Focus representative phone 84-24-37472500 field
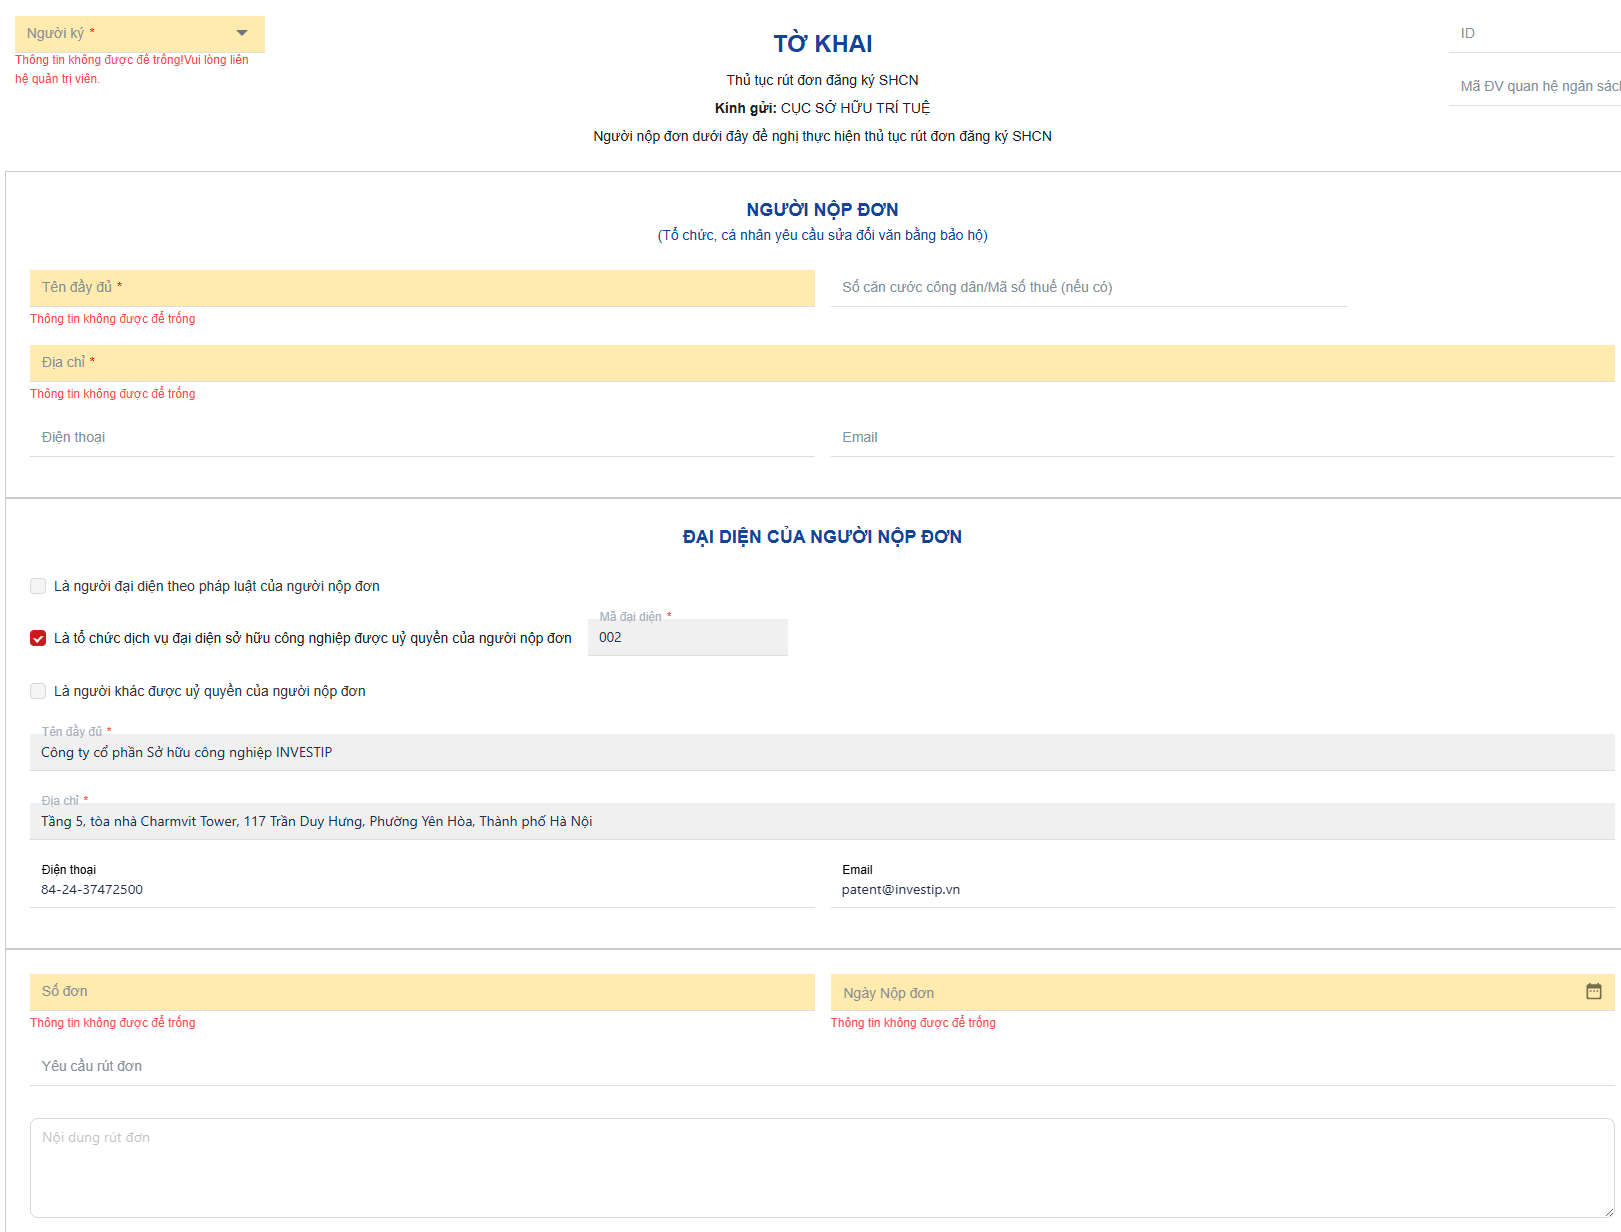 [x=421, y=890]
